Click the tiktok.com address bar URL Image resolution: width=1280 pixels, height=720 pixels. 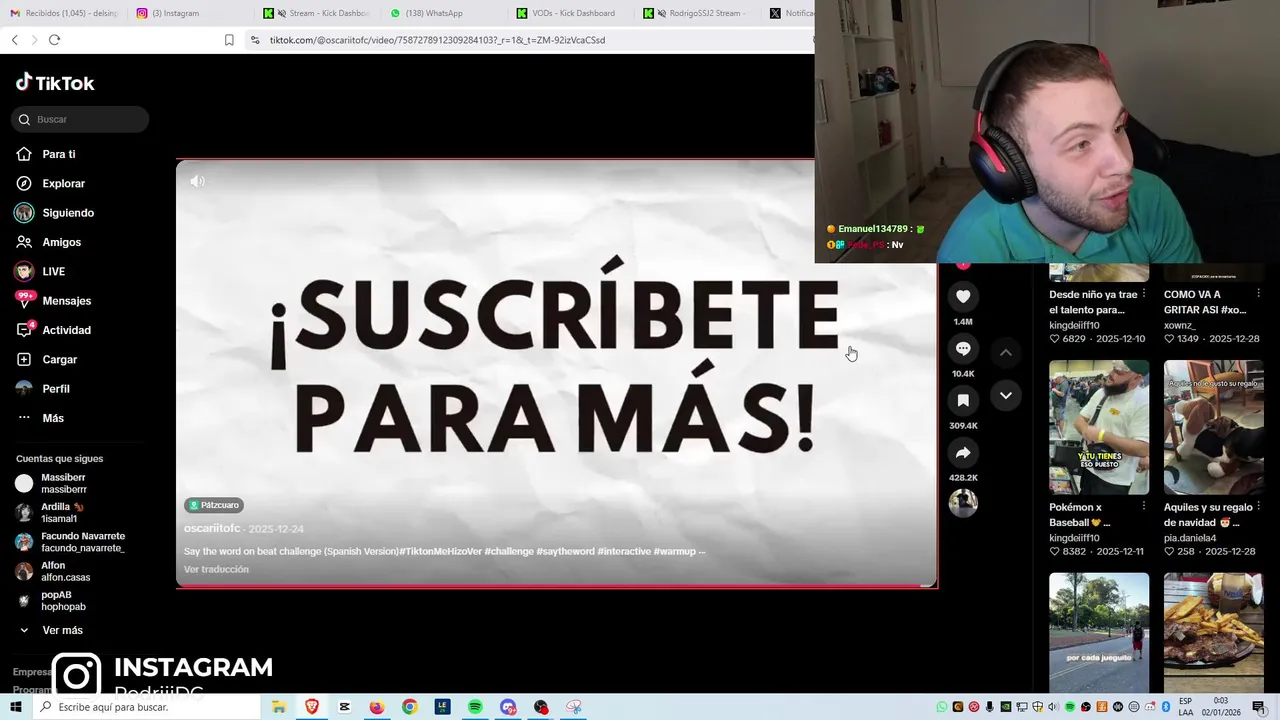pos(437,40)
